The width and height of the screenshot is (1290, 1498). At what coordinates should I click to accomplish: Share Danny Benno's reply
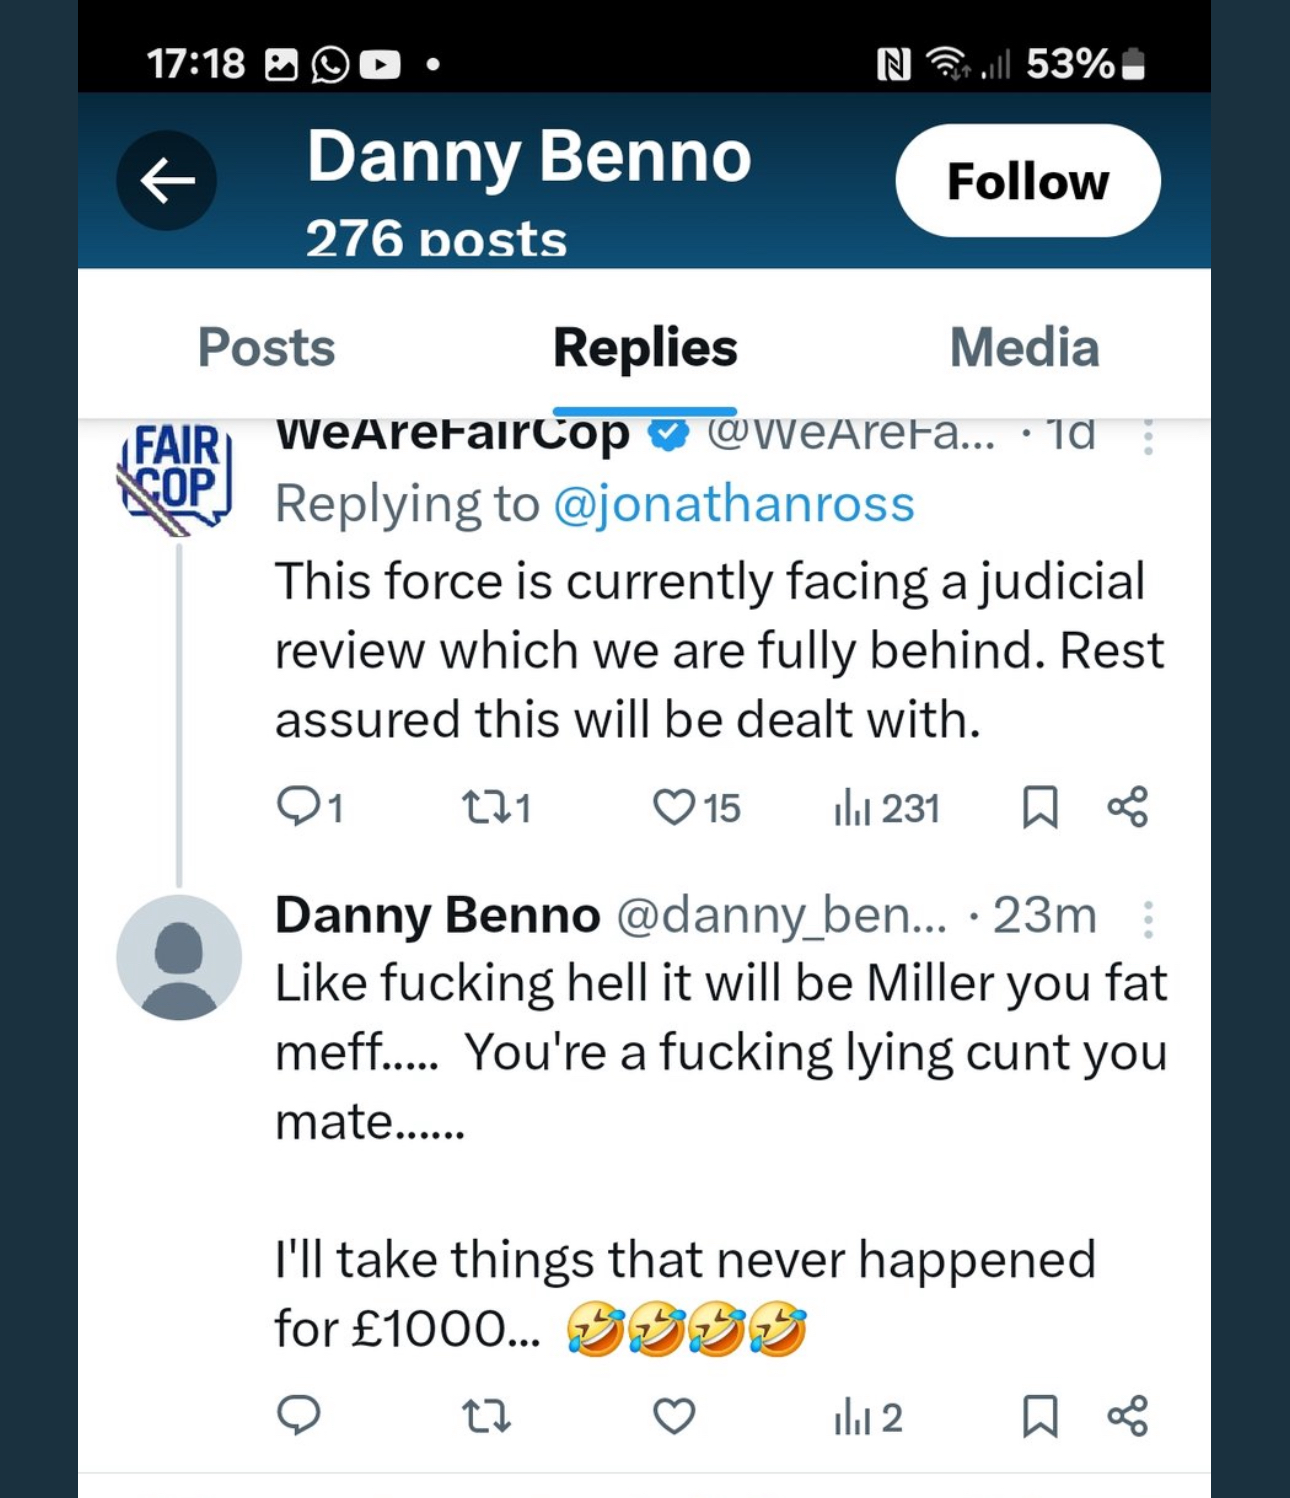1128,1416
